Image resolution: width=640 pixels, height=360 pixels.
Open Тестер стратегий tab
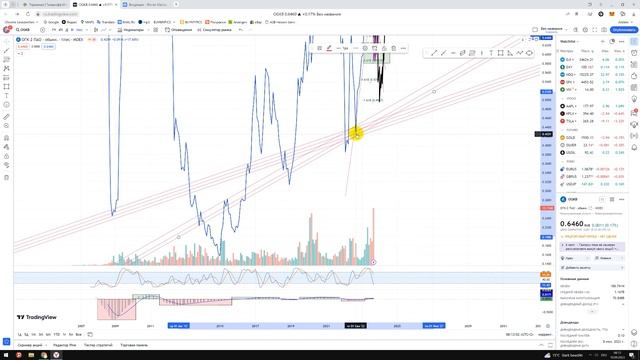tap(98, 345)
